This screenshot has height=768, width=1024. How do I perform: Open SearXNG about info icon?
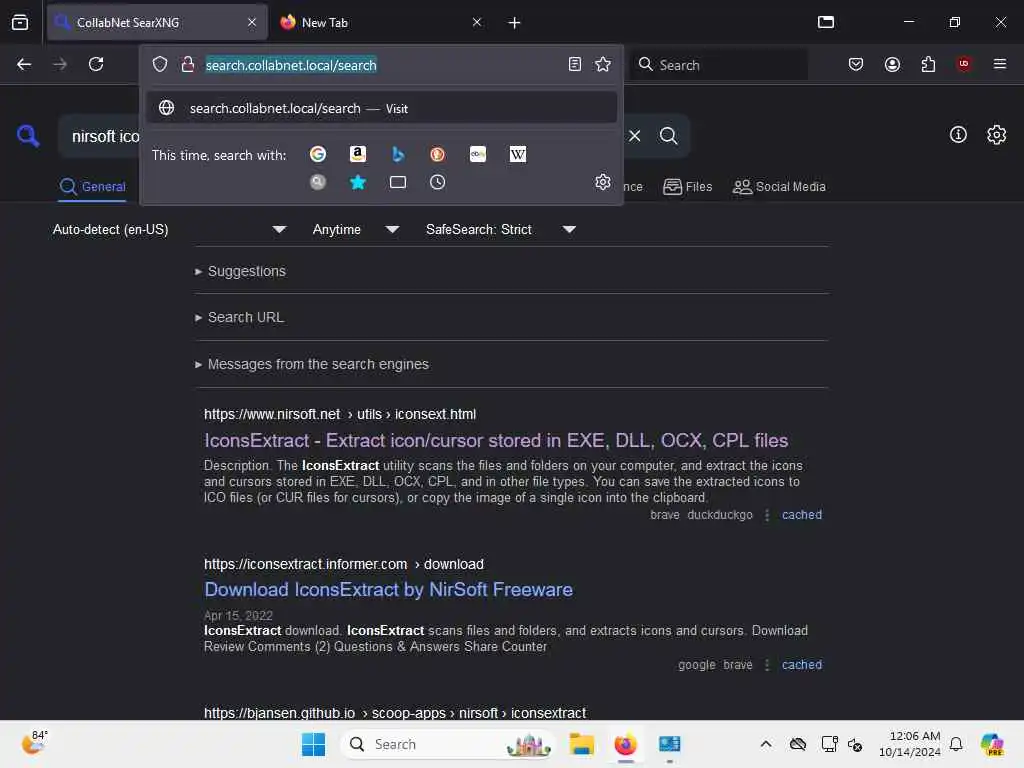coord(958,135)
